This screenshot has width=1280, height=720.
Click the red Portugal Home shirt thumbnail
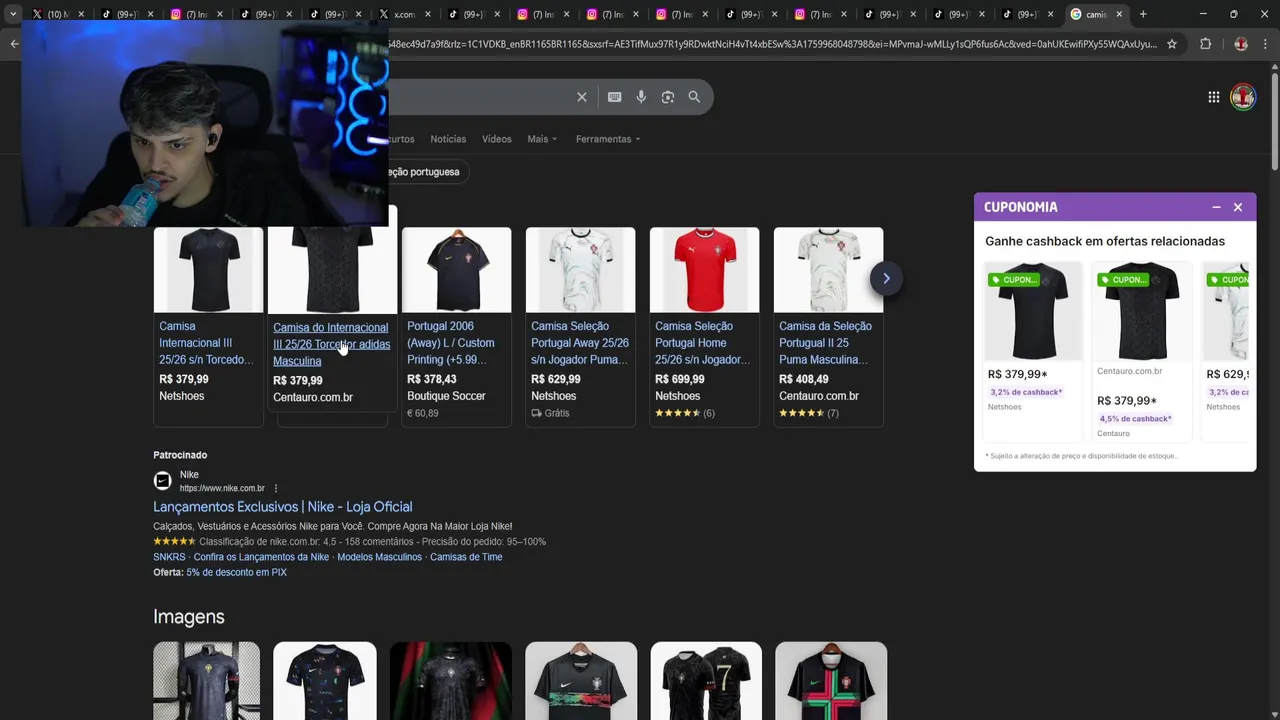pos(704,270)
